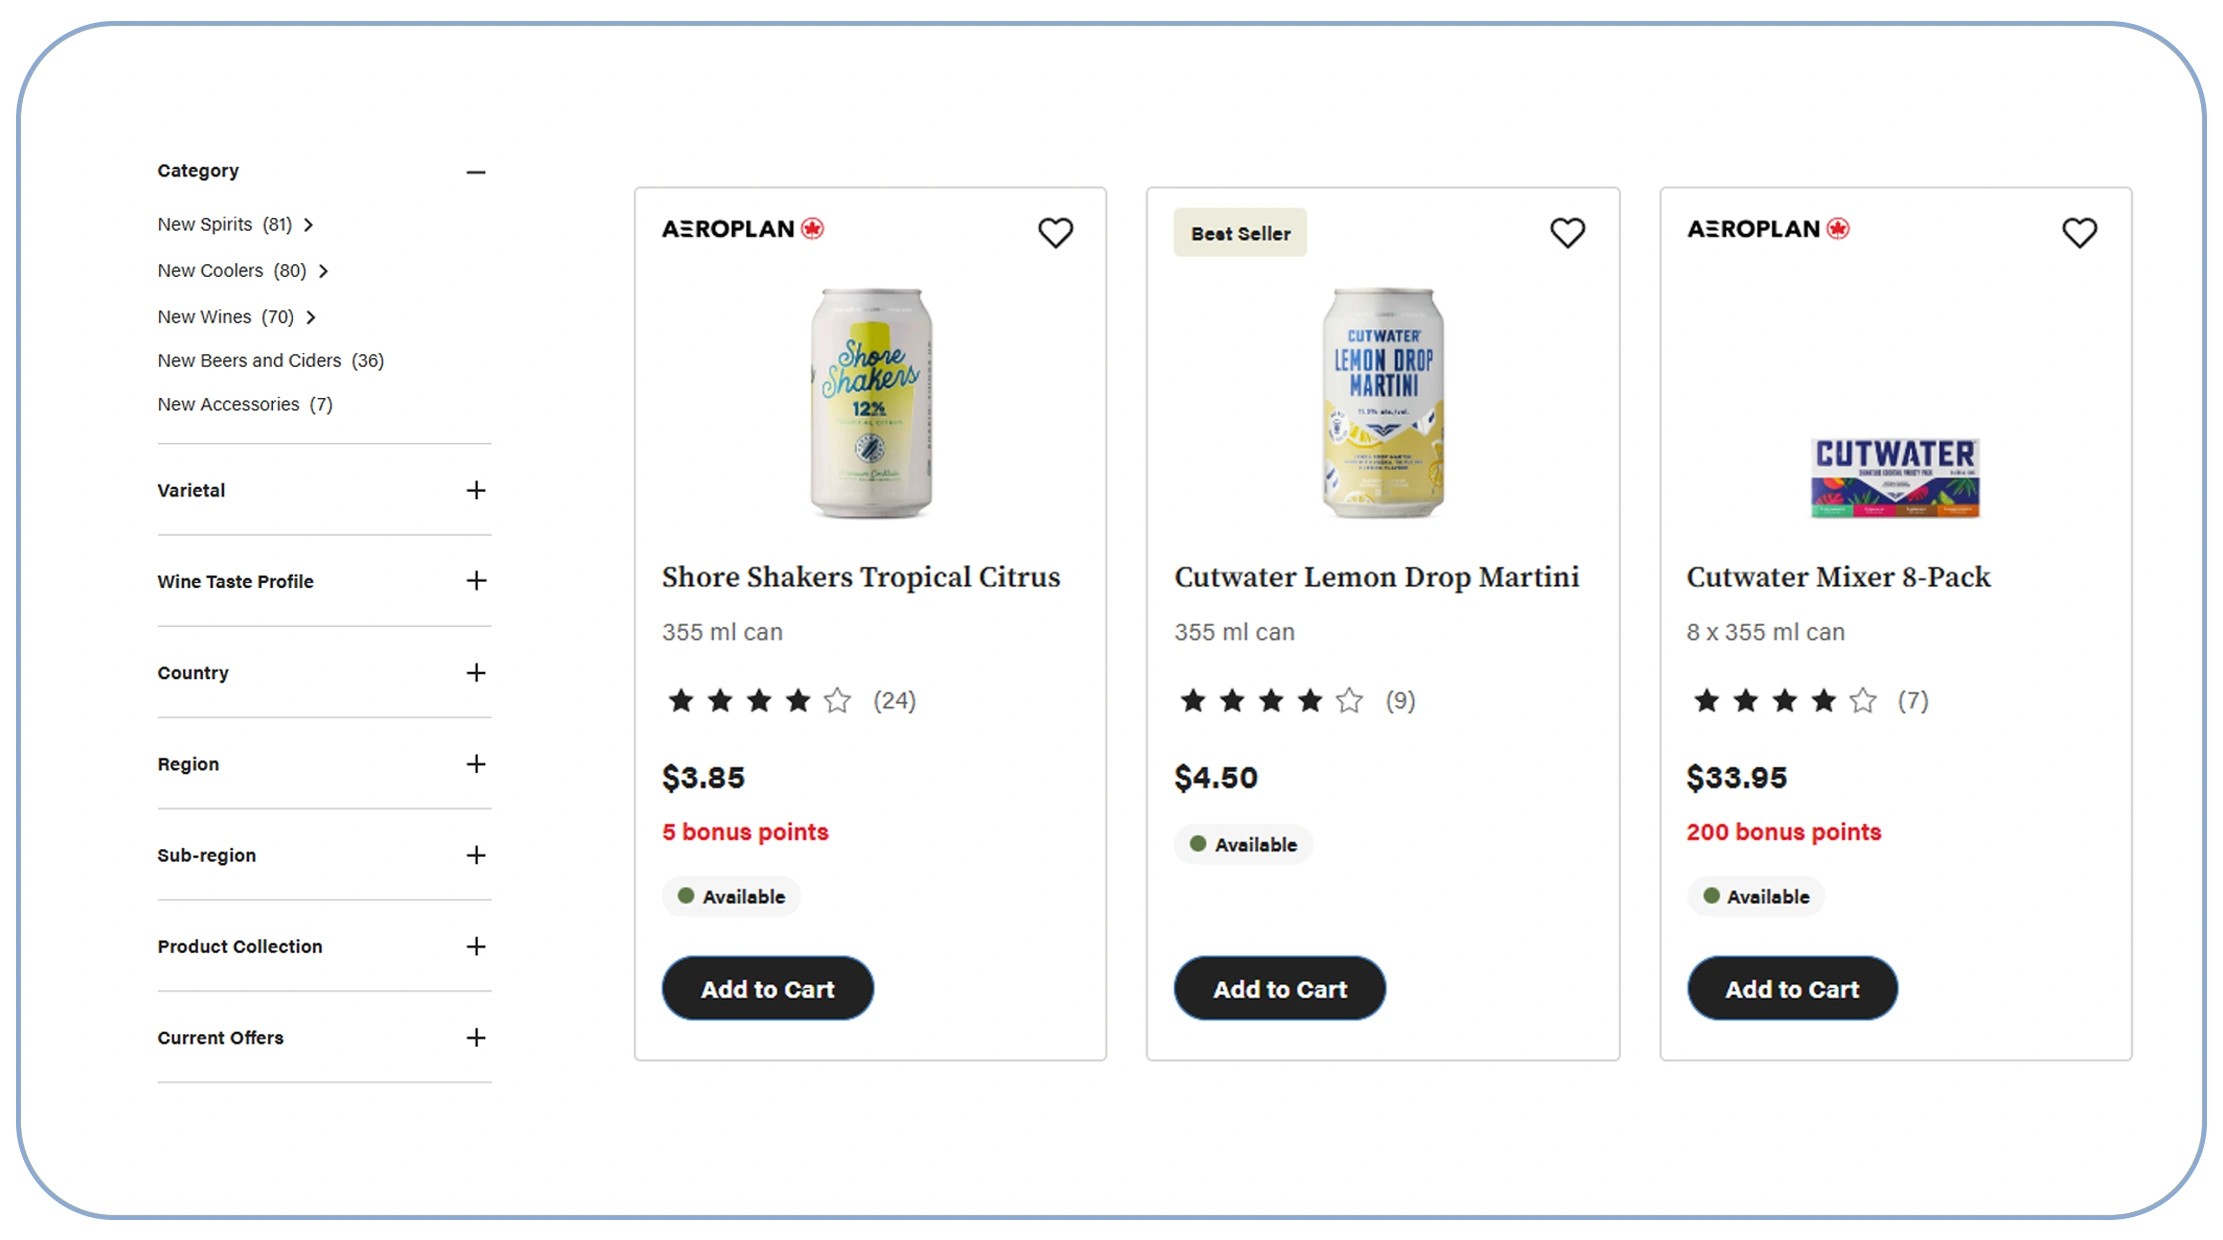Click Aeroplan logo on Shore Shakers card
This screenshot has width=2223, height=1240.
[743, 229]
